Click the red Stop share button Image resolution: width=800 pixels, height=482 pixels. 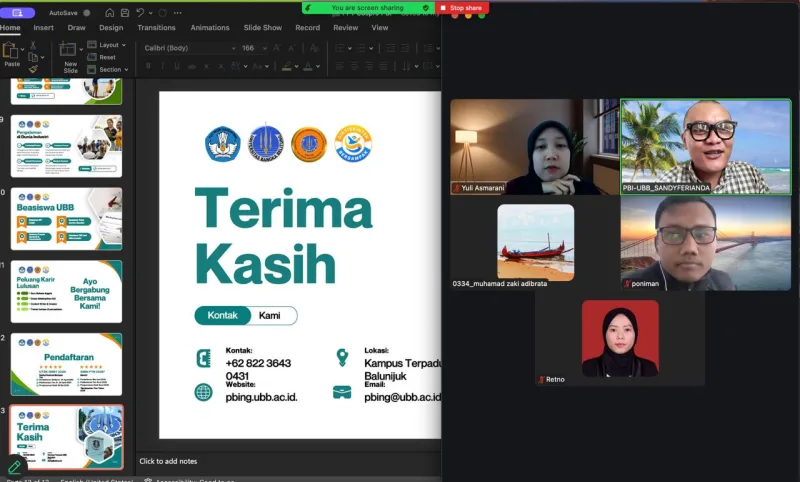point(462,8)
